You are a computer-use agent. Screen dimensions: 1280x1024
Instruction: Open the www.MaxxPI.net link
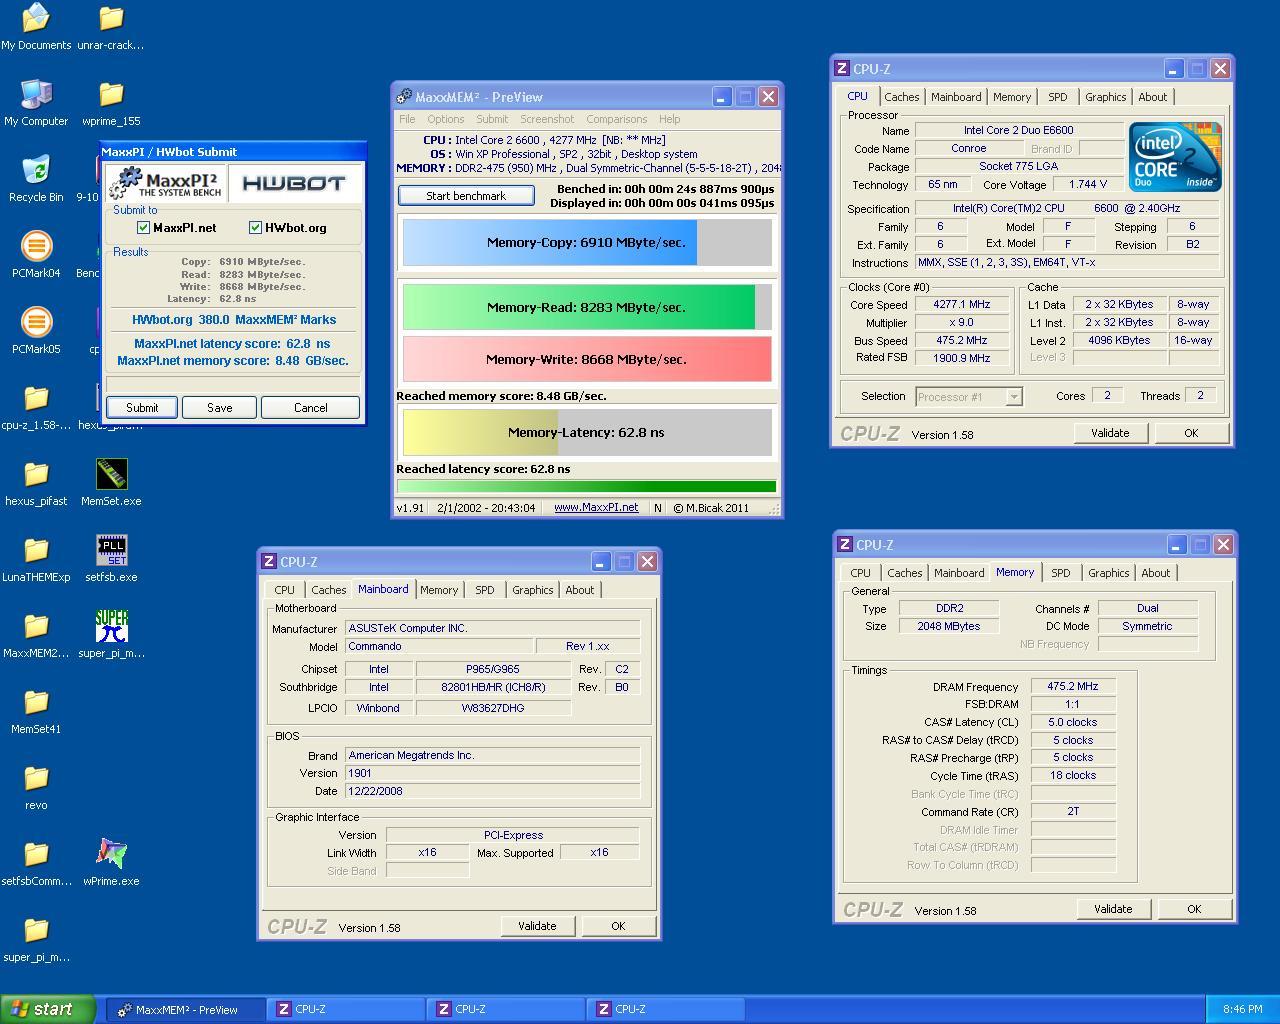596,507
